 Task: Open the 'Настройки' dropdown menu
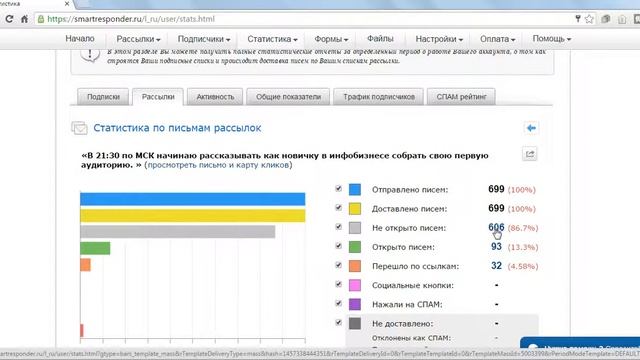[x=439, y=39]
